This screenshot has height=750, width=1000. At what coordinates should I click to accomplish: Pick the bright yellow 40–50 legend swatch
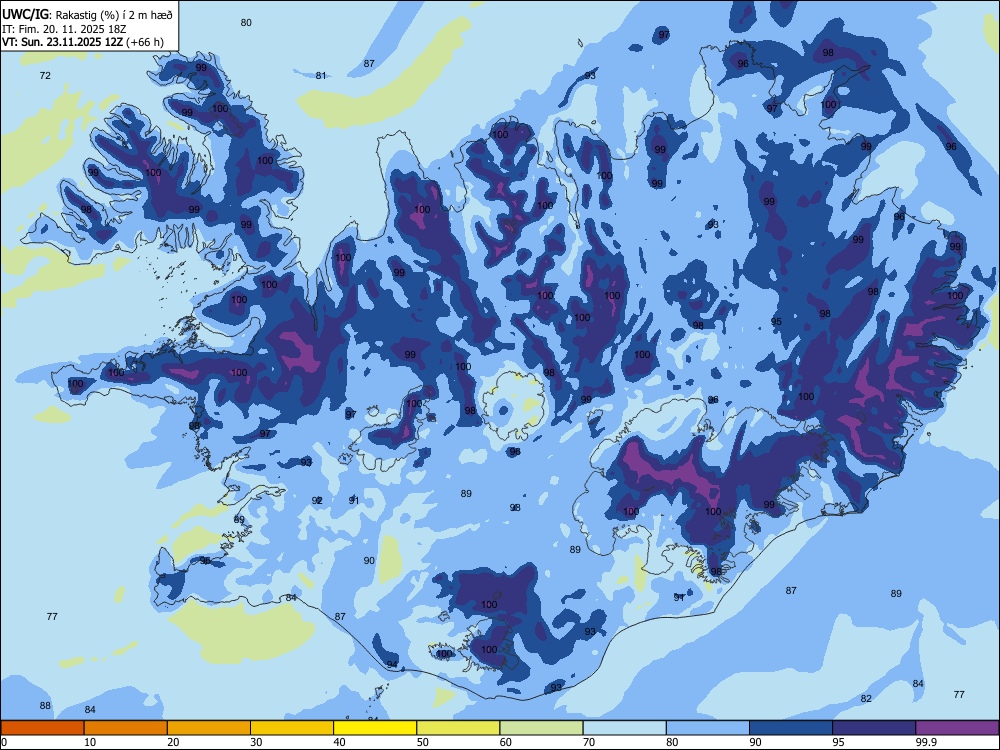375,728
